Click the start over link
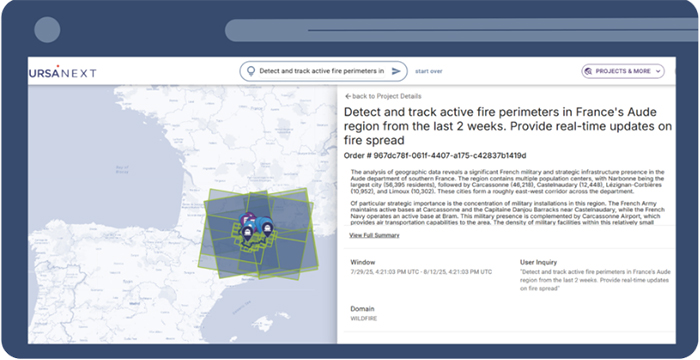Screen dimensions: 700x360 [x=429, y=71]
